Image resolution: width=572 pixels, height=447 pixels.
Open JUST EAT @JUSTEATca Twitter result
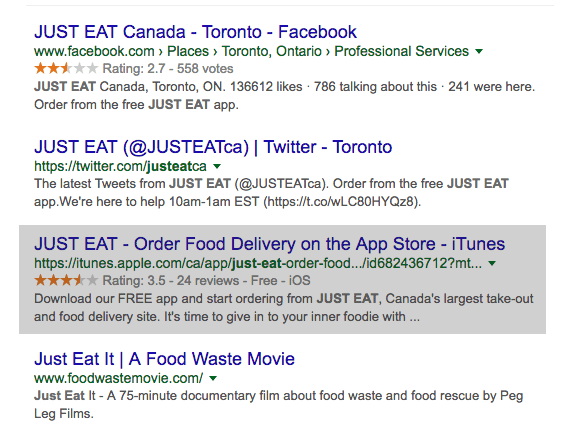point(213,147)
